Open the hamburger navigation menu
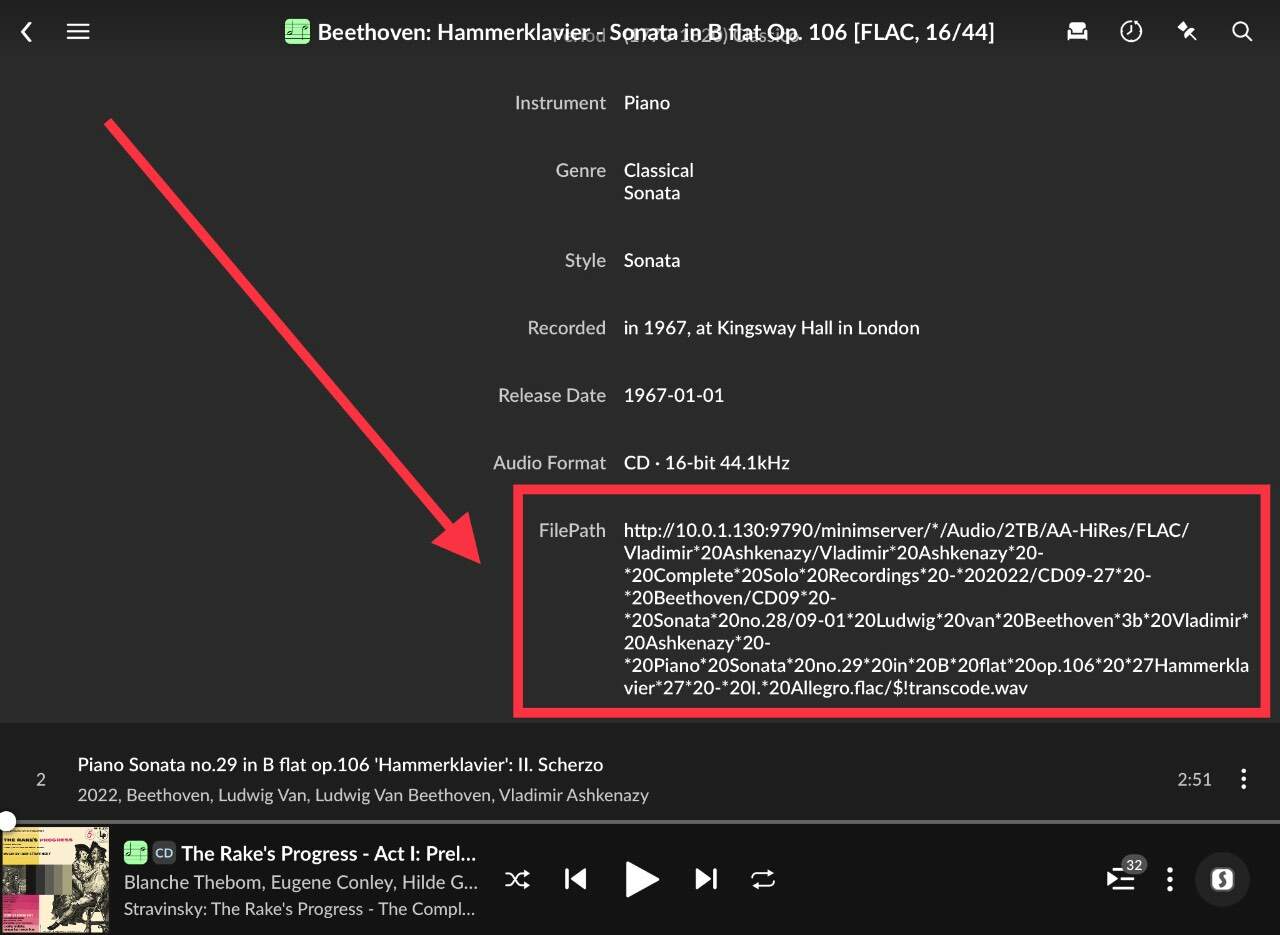Screen dimensions: 1280x935 [78, 32]
